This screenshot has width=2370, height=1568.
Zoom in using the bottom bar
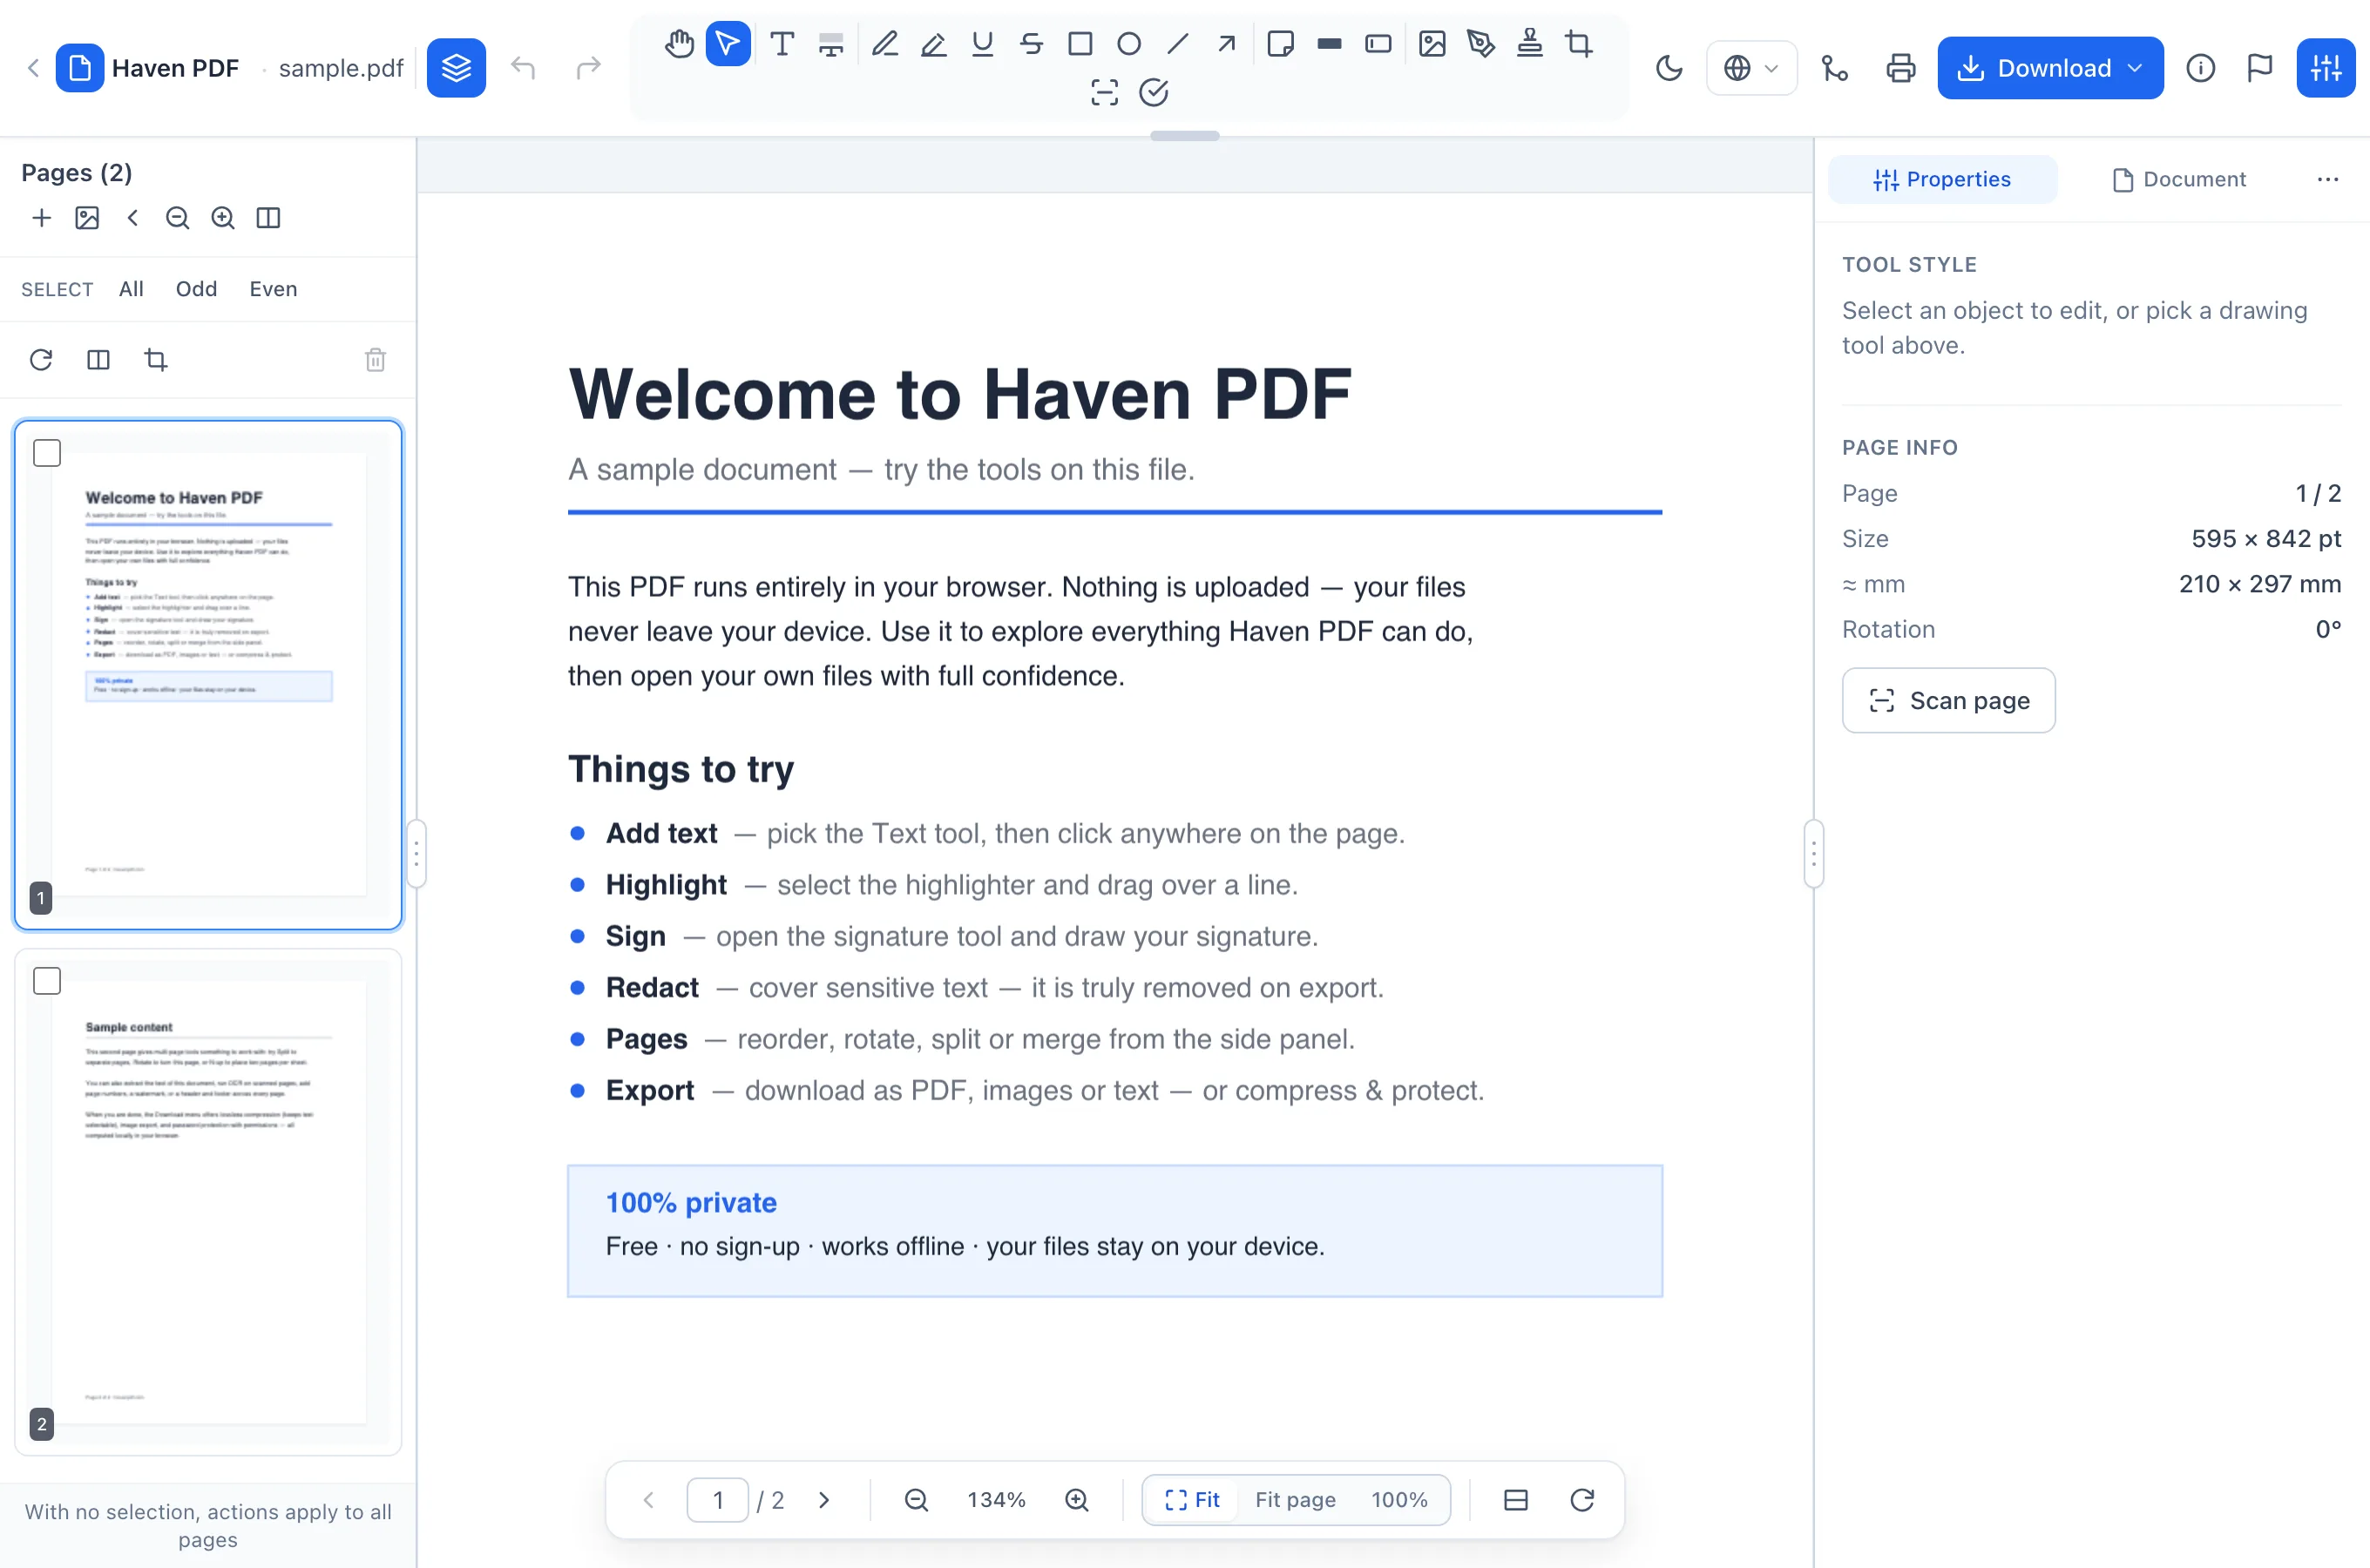coord(1077,1500)
